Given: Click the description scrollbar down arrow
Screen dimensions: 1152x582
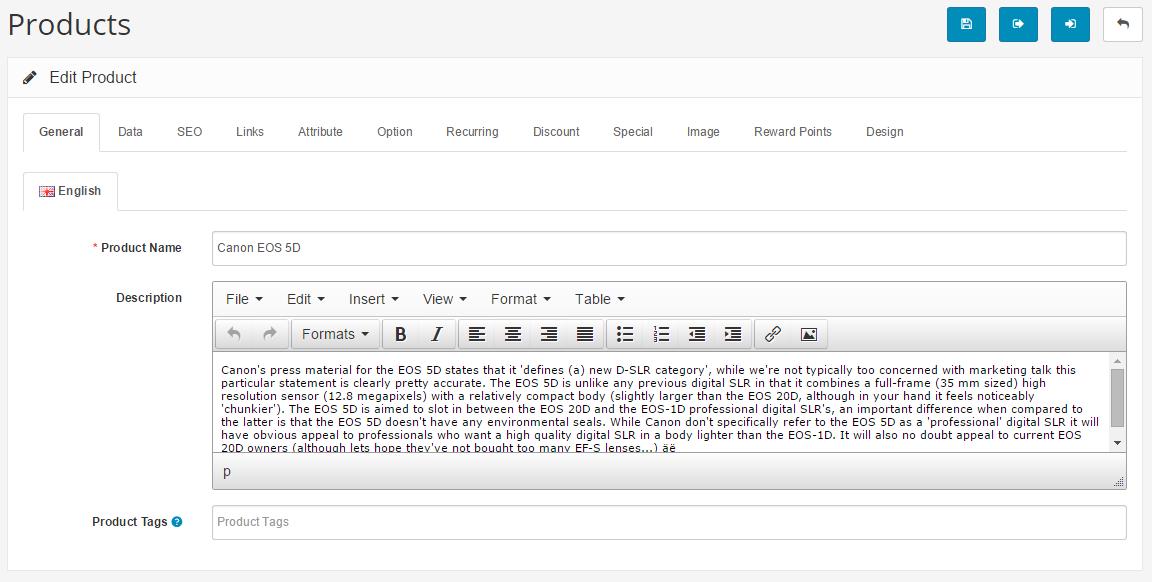Looking at the screenshot, I should (x=1117, y=442).
